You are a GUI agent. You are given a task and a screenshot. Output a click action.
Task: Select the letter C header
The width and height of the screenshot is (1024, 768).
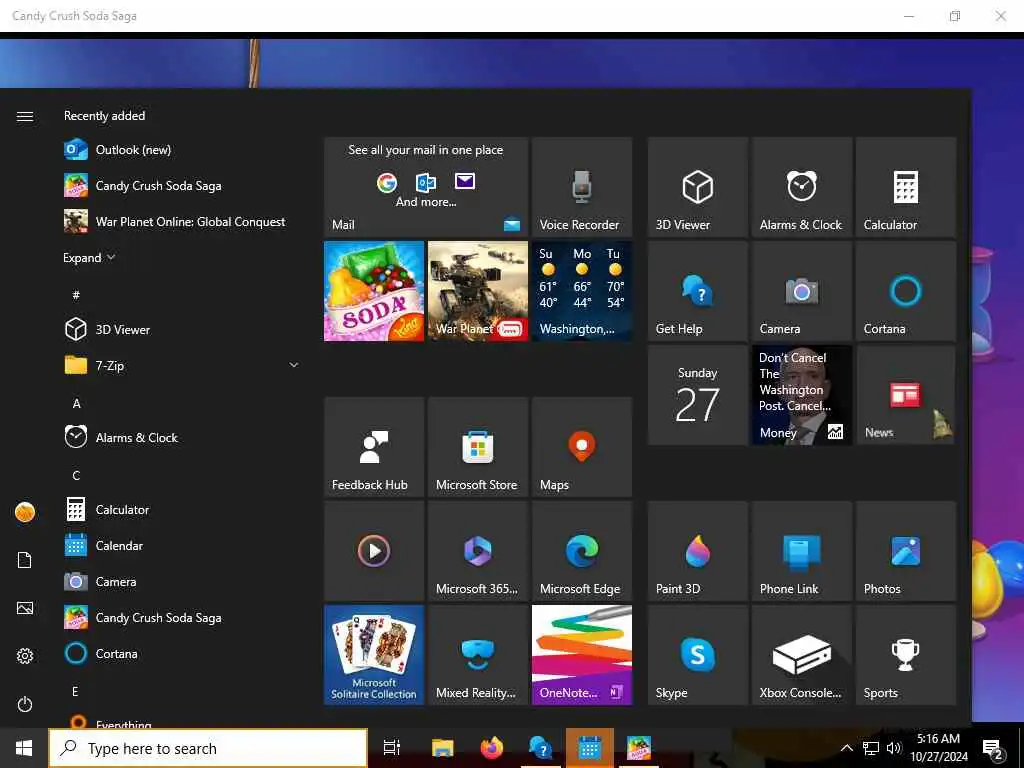pos(76,475)
